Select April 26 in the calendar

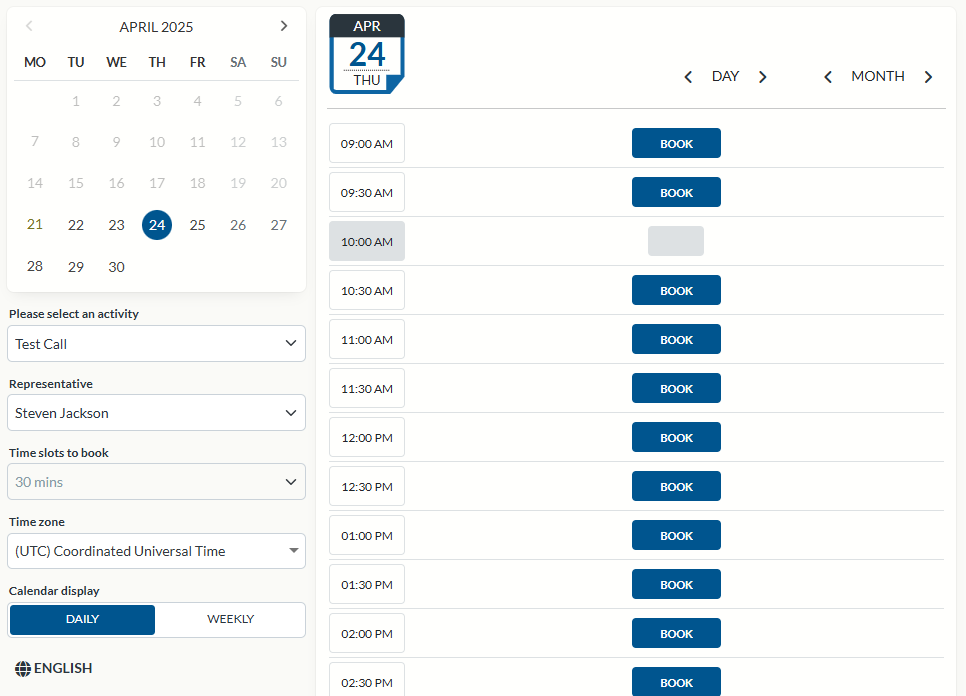tap(238, 225)
